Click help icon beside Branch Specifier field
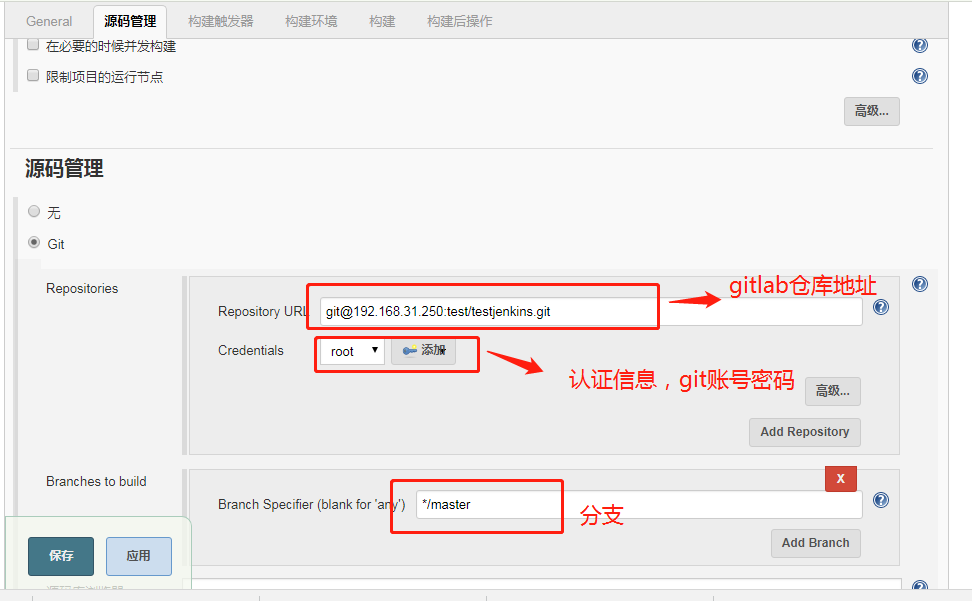This screenshot has width=972, height=601. pyautogui.click(x=881, y=501)
